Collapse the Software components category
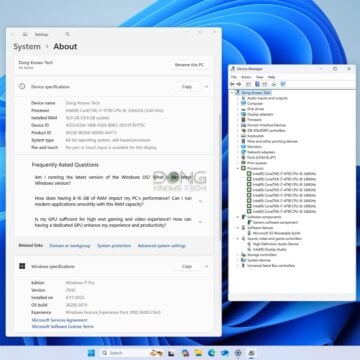The image size is (360, 360). click(238, 217)
